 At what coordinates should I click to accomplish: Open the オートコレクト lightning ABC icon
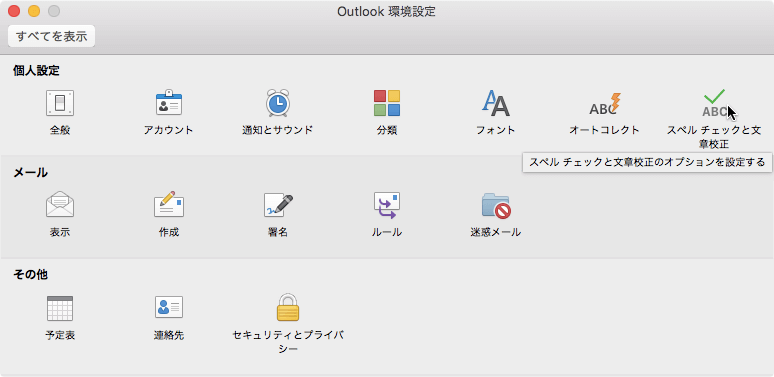pyautogui.click(x=605, y=104)
